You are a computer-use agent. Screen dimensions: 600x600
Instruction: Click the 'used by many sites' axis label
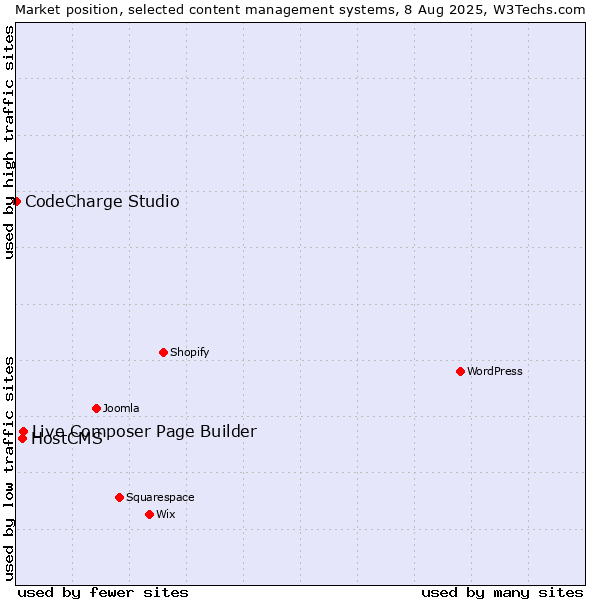coord(502,593)
